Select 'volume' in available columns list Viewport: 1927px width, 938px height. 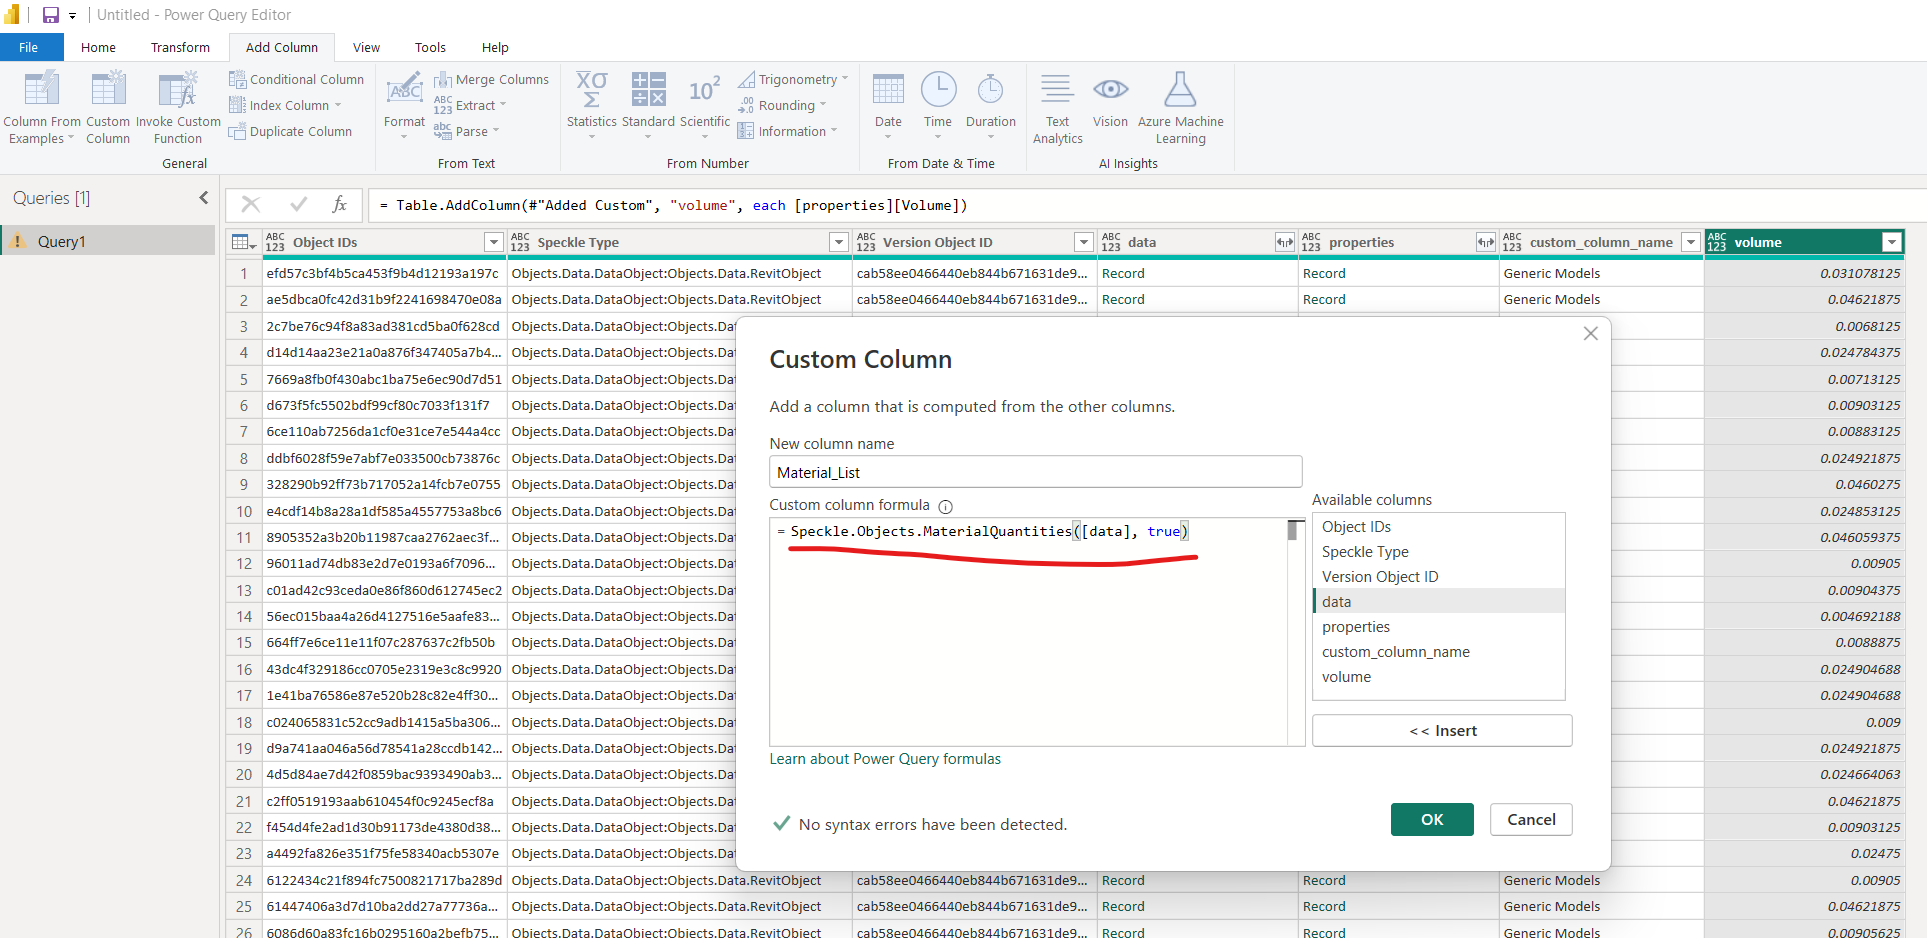tap(1438, 676)
